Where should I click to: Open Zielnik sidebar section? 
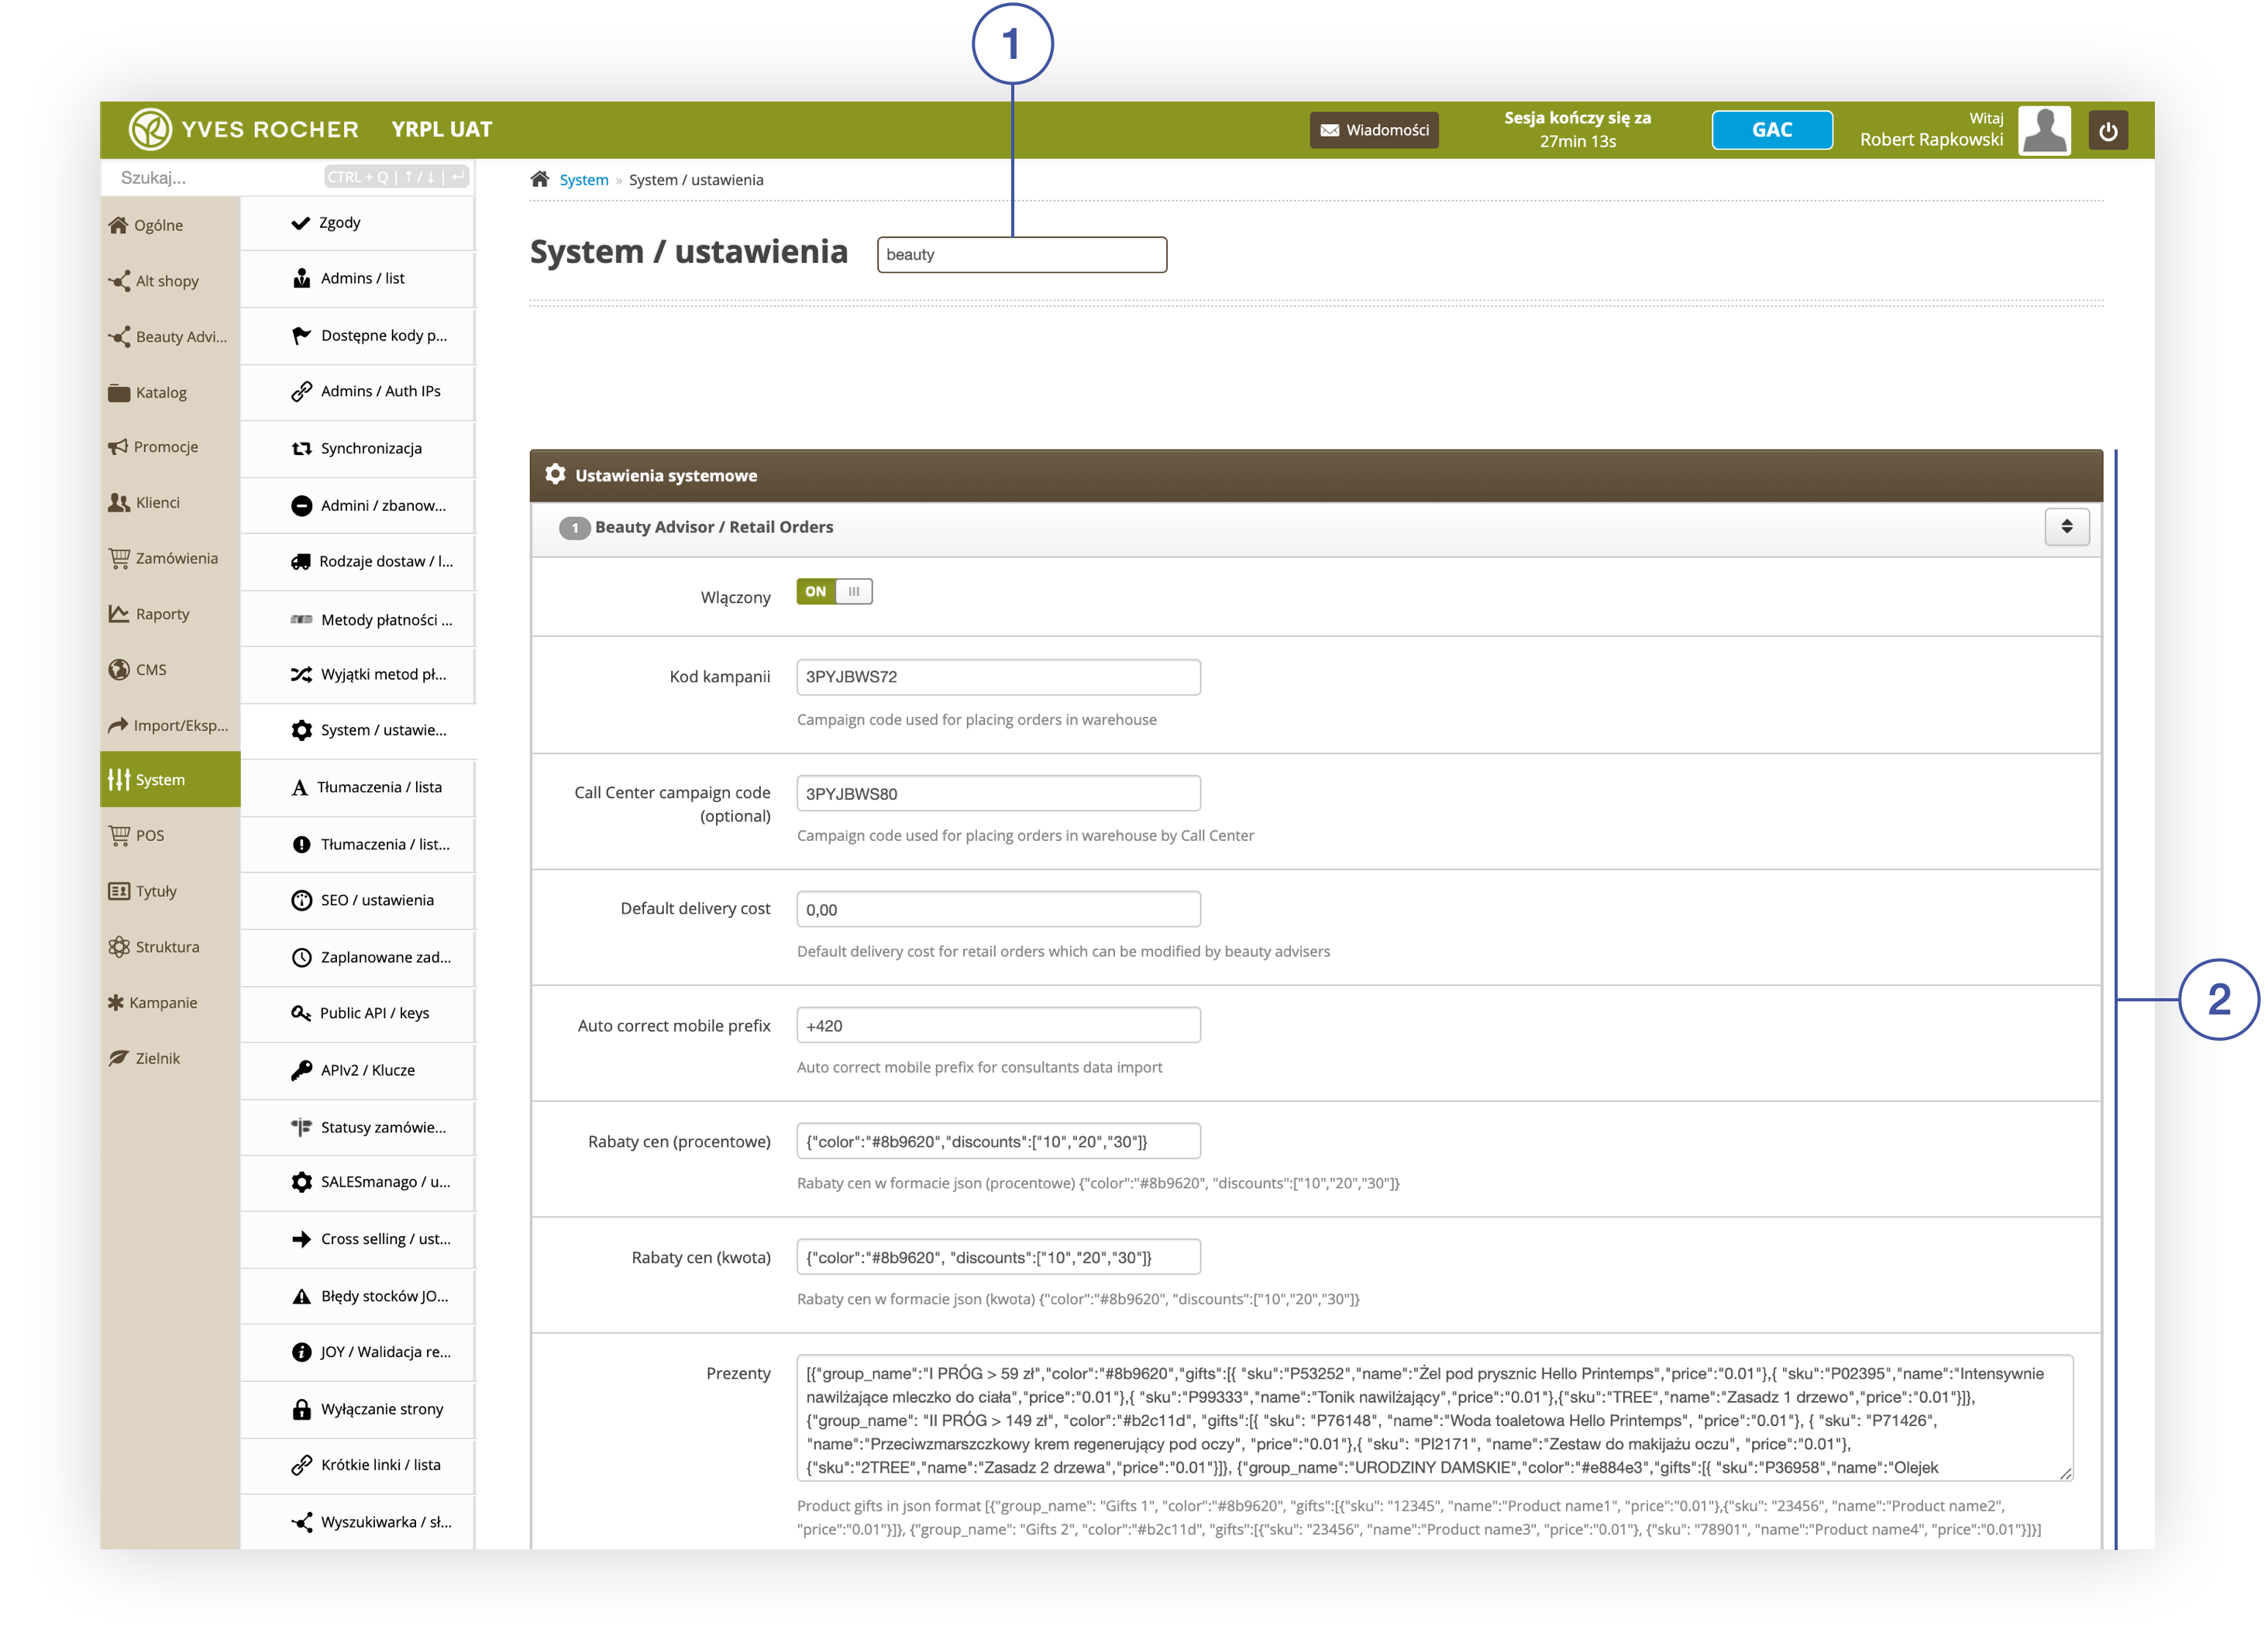click(170, 1058)
